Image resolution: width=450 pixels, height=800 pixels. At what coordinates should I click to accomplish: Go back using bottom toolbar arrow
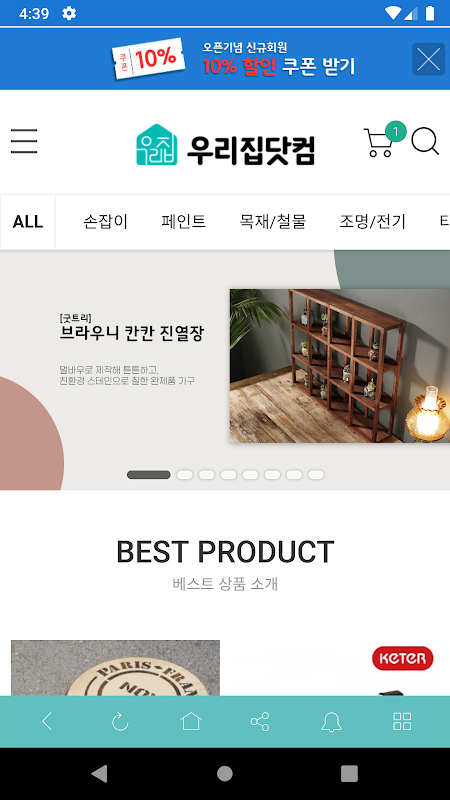[x=47, y=721]
